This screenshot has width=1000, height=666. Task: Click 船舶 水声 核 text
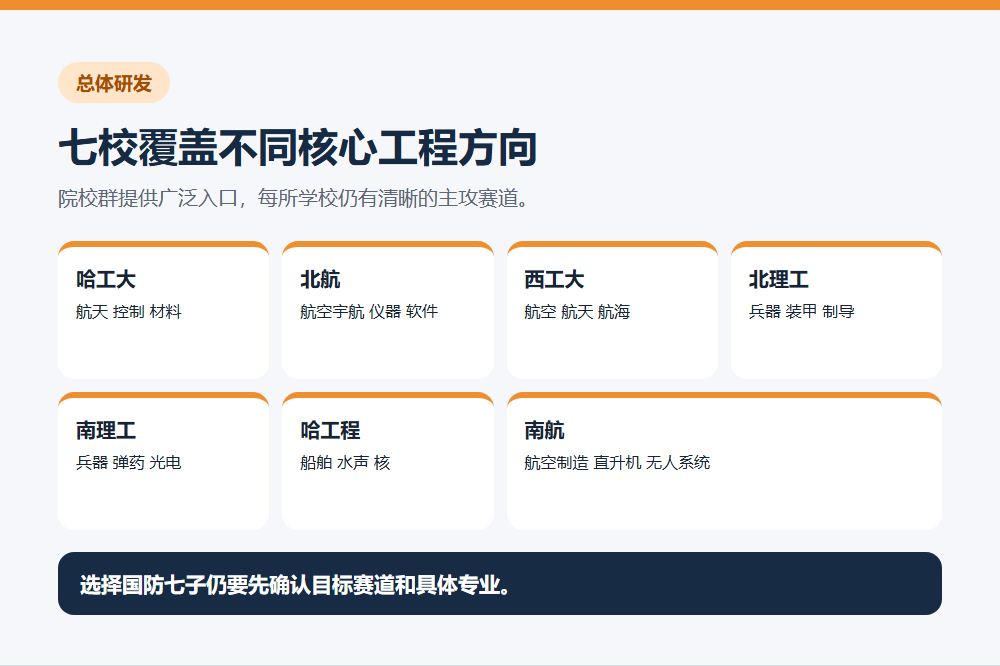click(345, 462)
